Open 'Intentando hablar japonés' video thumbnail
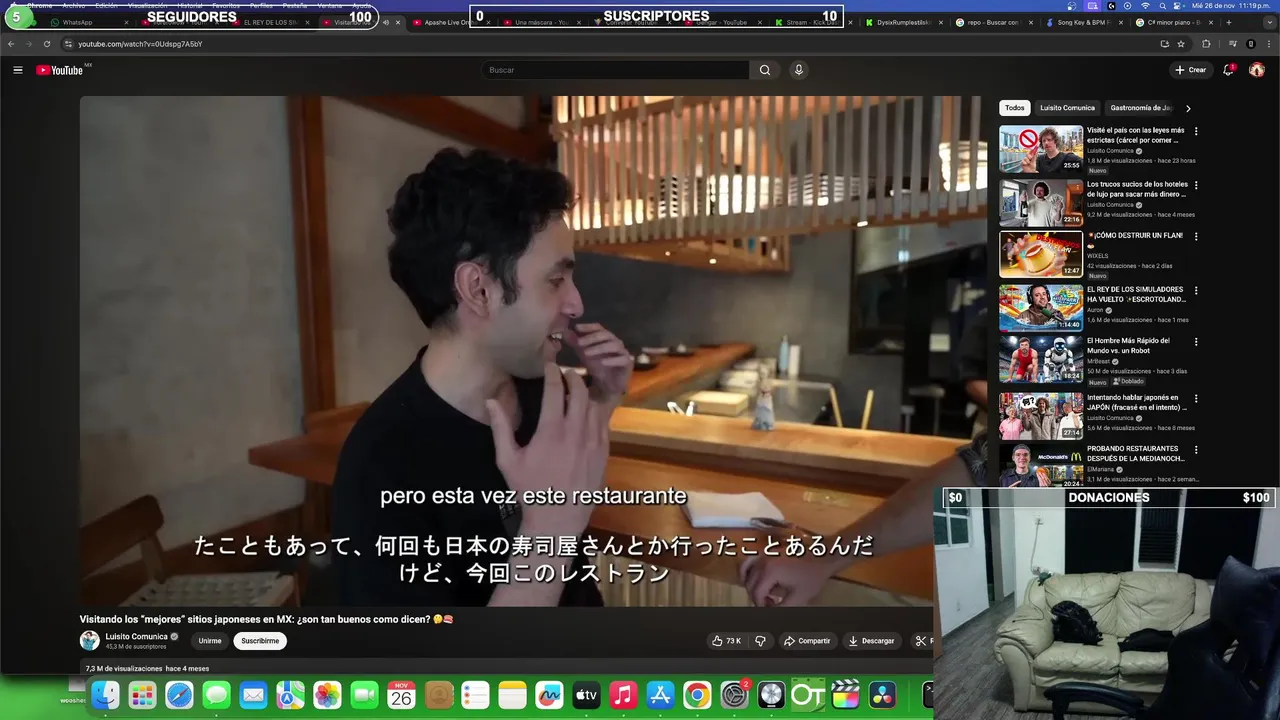The image size is (1280, 720). (x=1041, y=415)
